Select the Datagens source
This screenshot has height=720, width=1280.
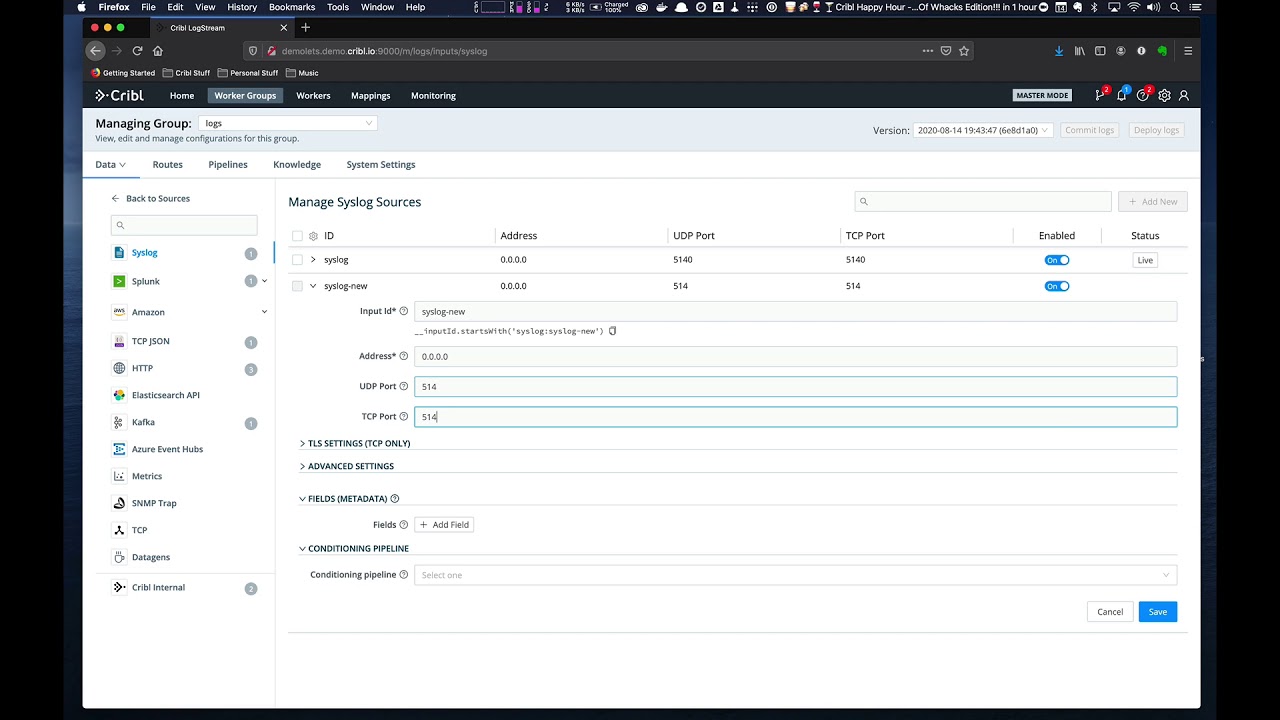click(151, 557)
